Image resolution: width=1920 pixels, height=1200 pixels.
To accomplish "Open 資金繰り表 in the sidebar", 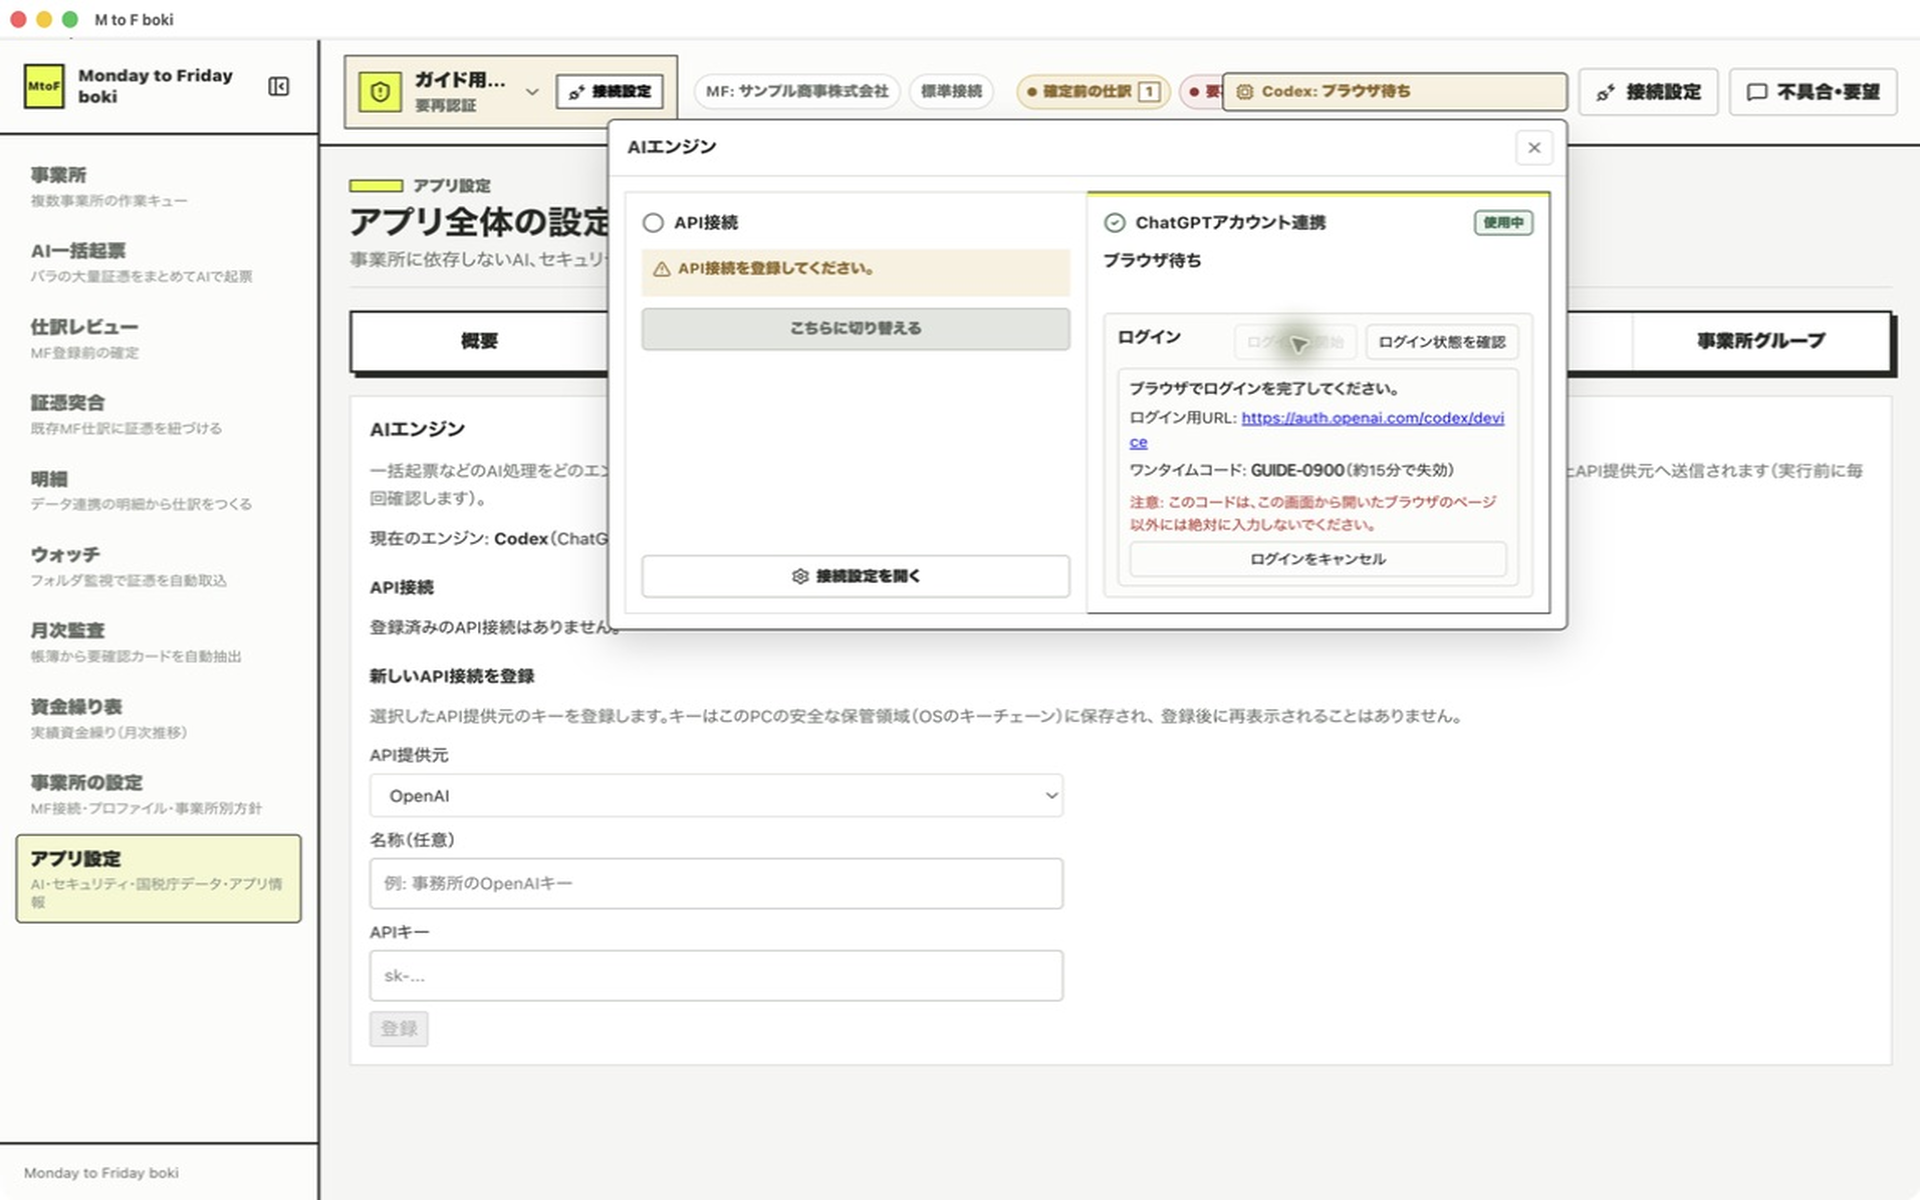I will point(158,718).
